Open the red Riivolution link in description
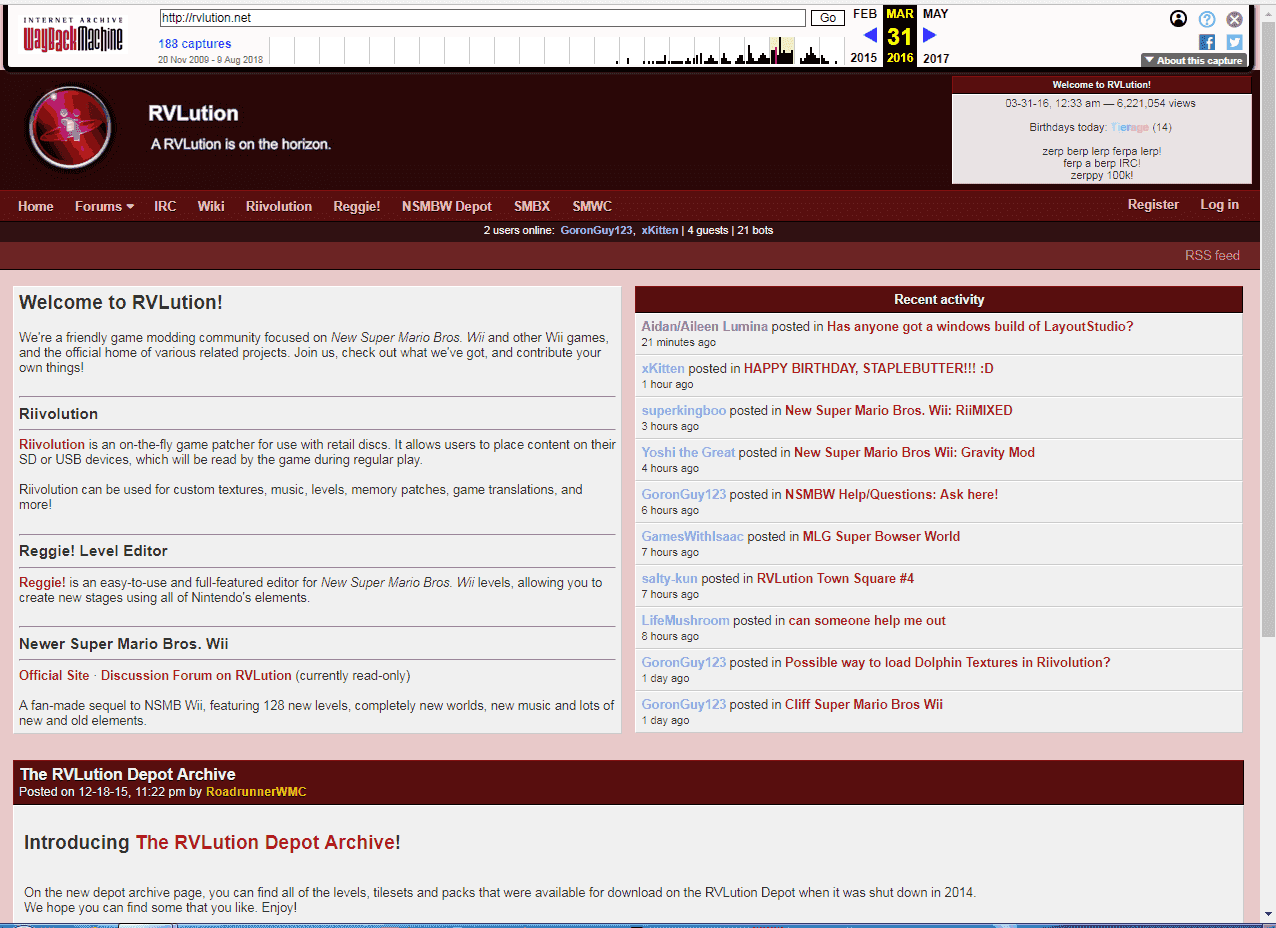 [x=52, y=444]
